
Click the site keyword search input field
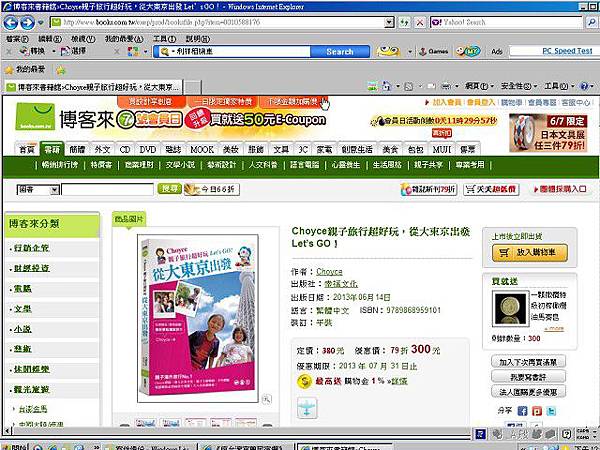[x=108, y=189]
